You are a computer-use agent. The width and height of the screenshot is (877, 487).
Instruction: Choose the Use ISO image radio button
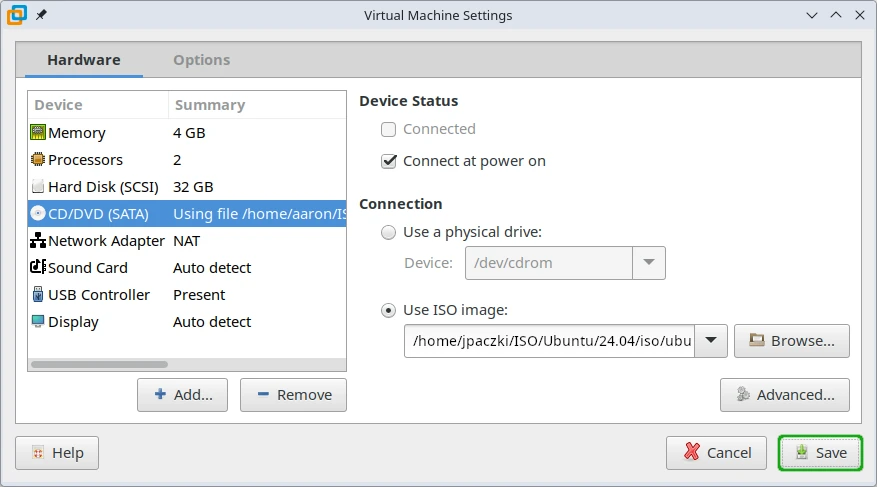pos(389,310)
